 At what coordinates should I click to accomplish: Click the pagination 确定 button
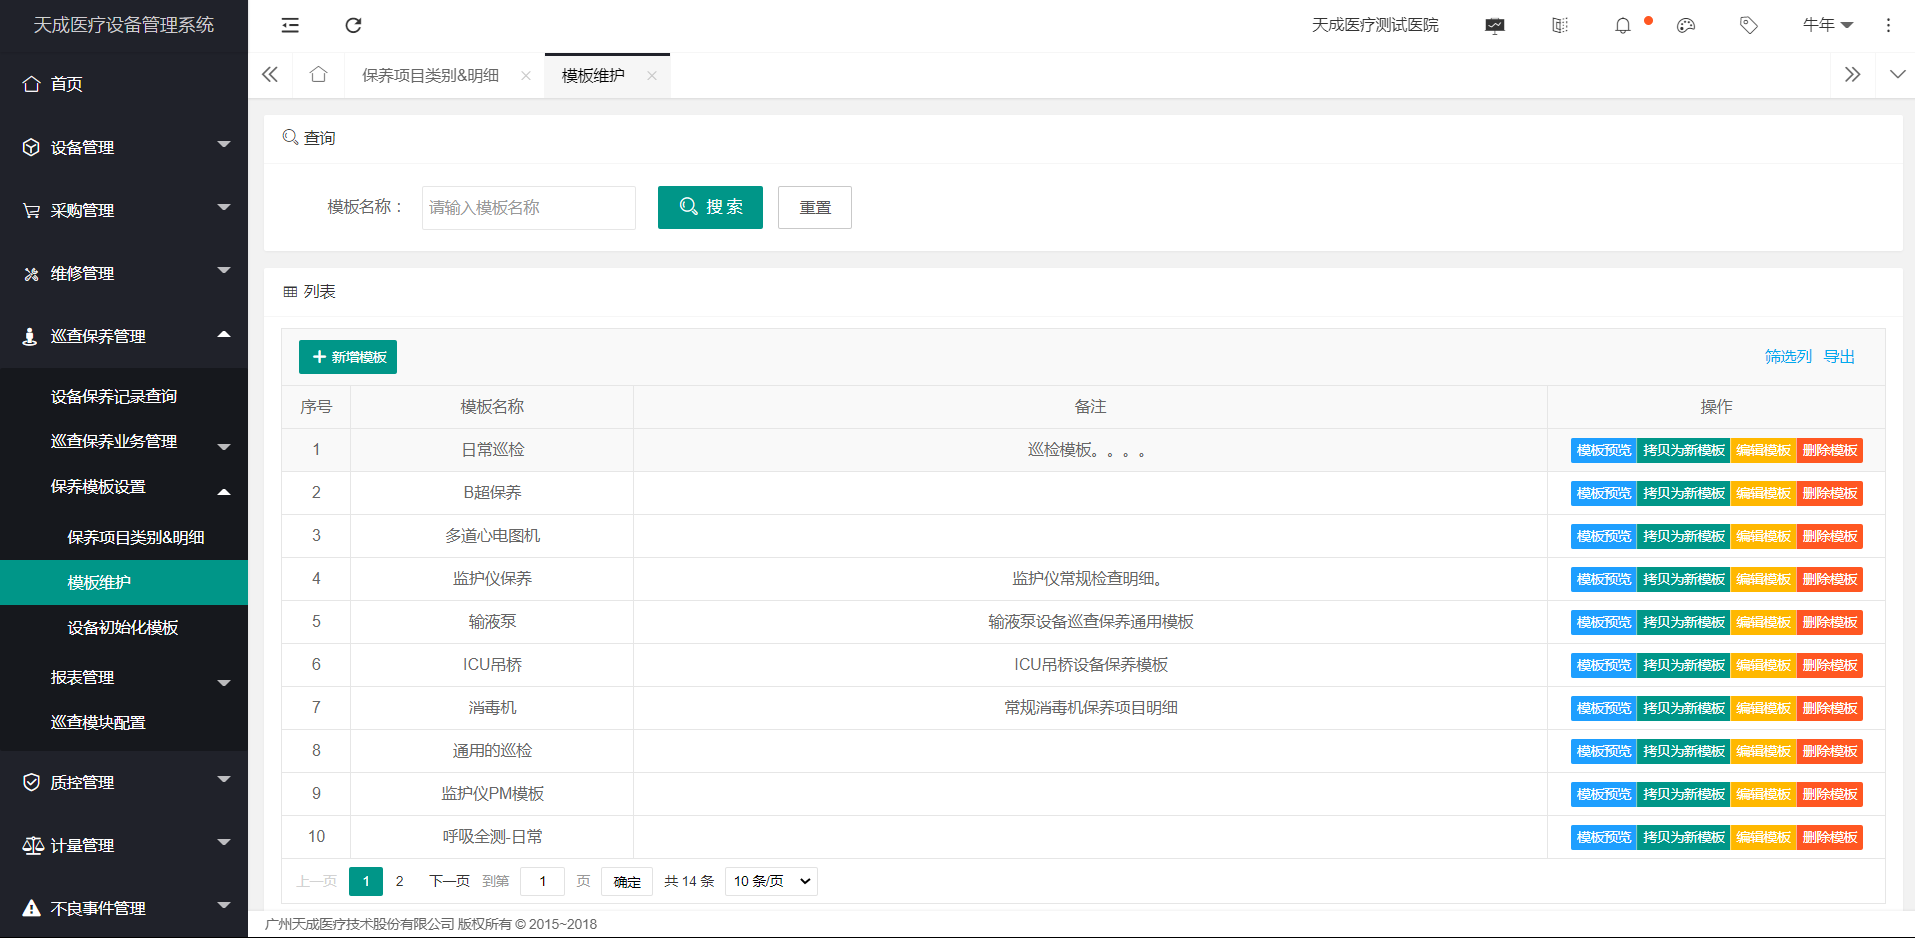pyautogui.click(x=627, y=881)
